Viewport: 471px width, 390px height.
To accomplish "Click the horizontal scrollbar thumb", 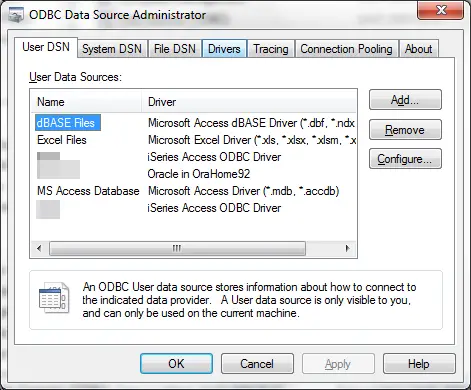I will pos(177,248).
